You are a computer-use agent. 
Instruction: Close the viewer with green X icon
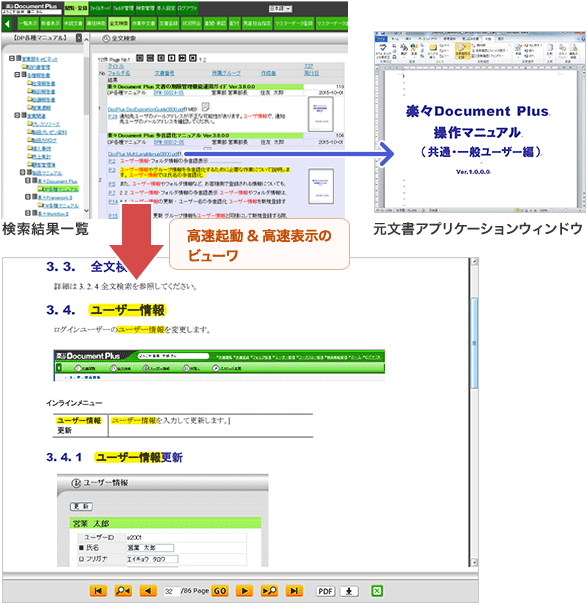coord(377,591)
